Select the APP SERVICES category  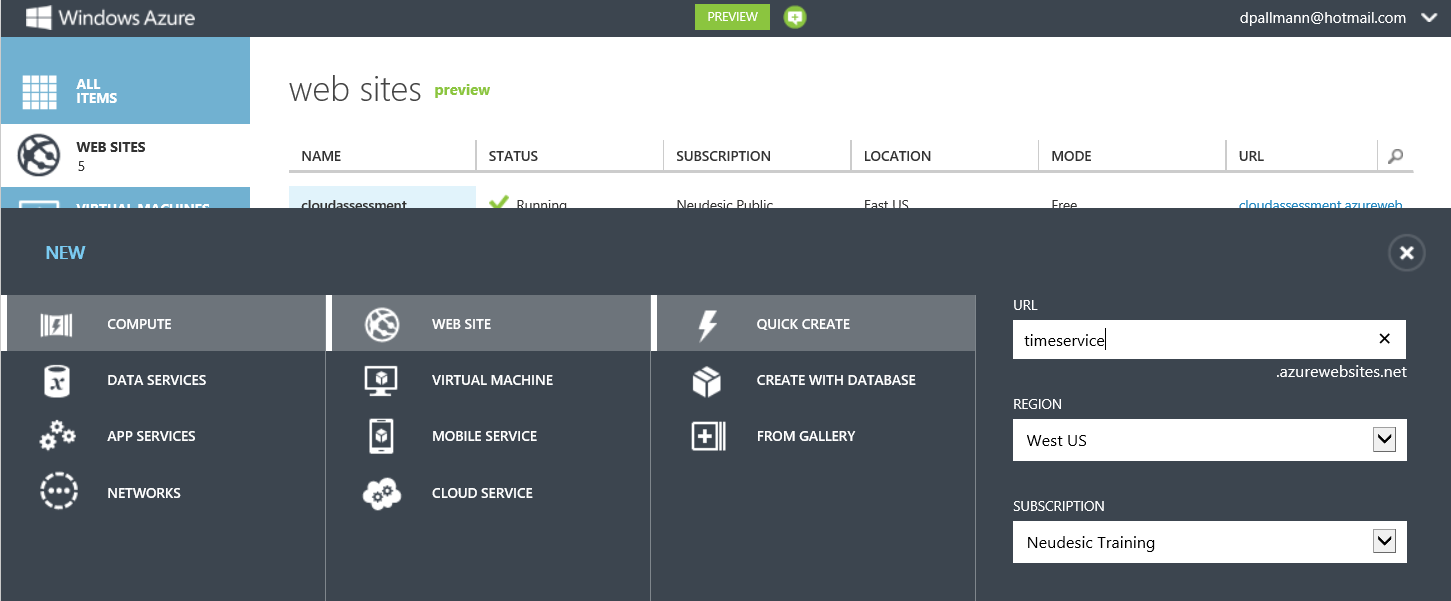click(x=163, y=436)
